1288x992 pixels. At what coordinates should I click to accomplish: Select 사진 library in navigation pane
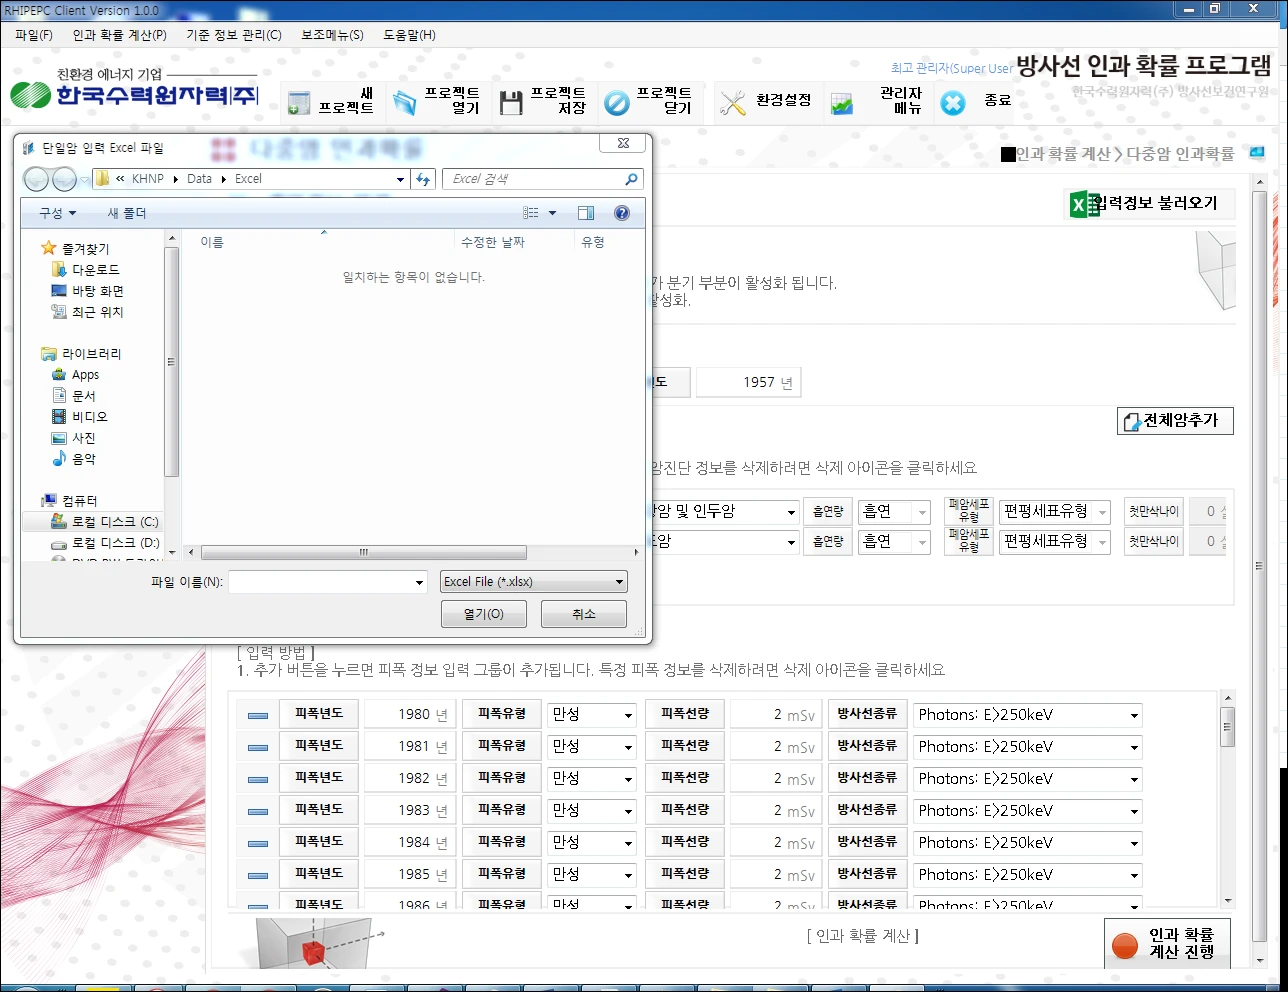74,438
